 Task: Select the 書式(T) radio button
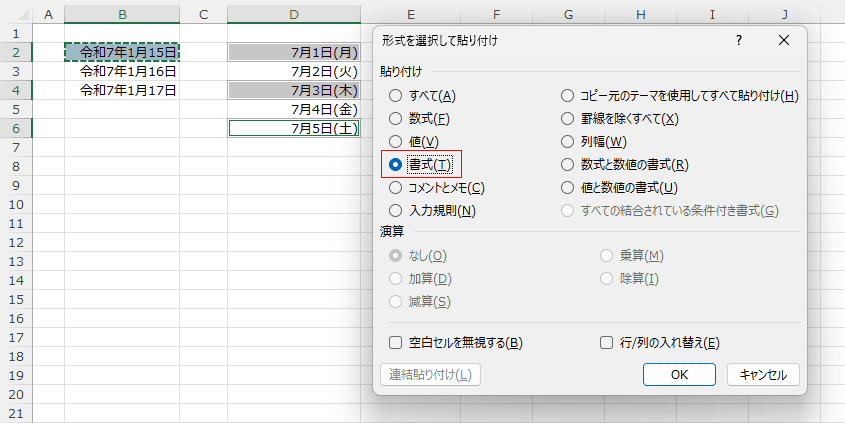pos(395,164)
